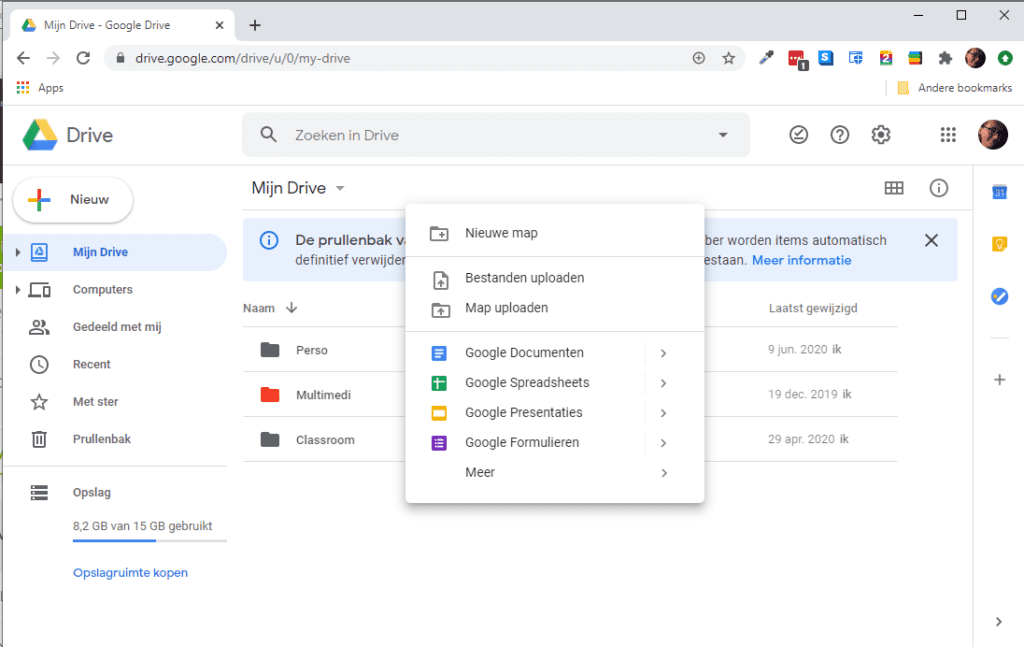Click browser back arrow

tap(24, 58)
